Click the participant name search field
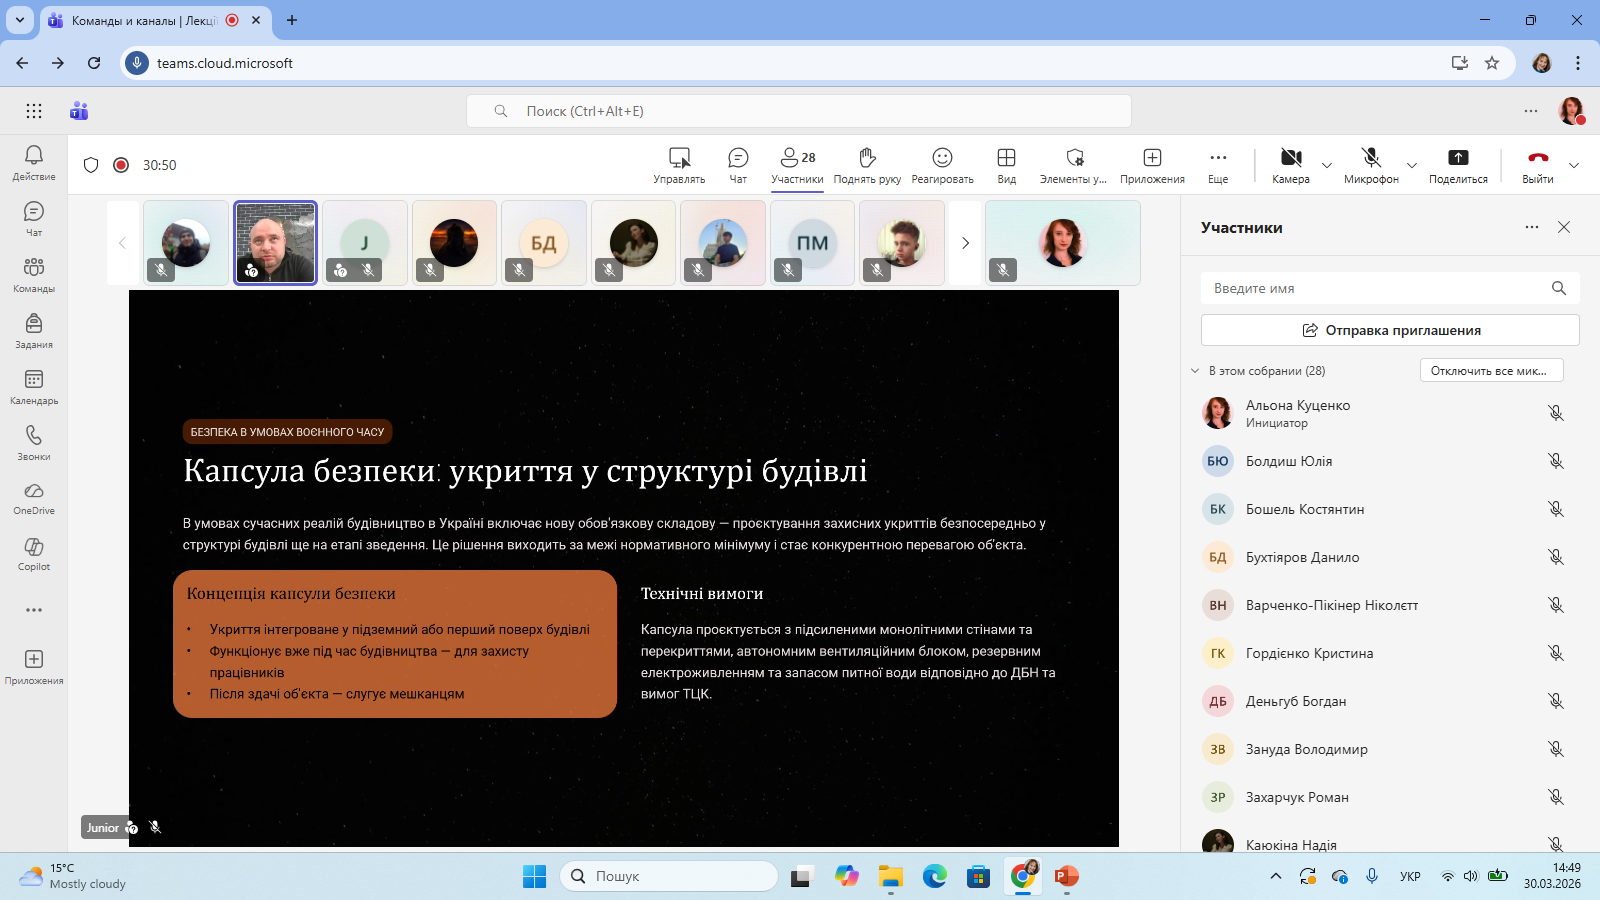1600x900 pixels. click(1375, 288)
